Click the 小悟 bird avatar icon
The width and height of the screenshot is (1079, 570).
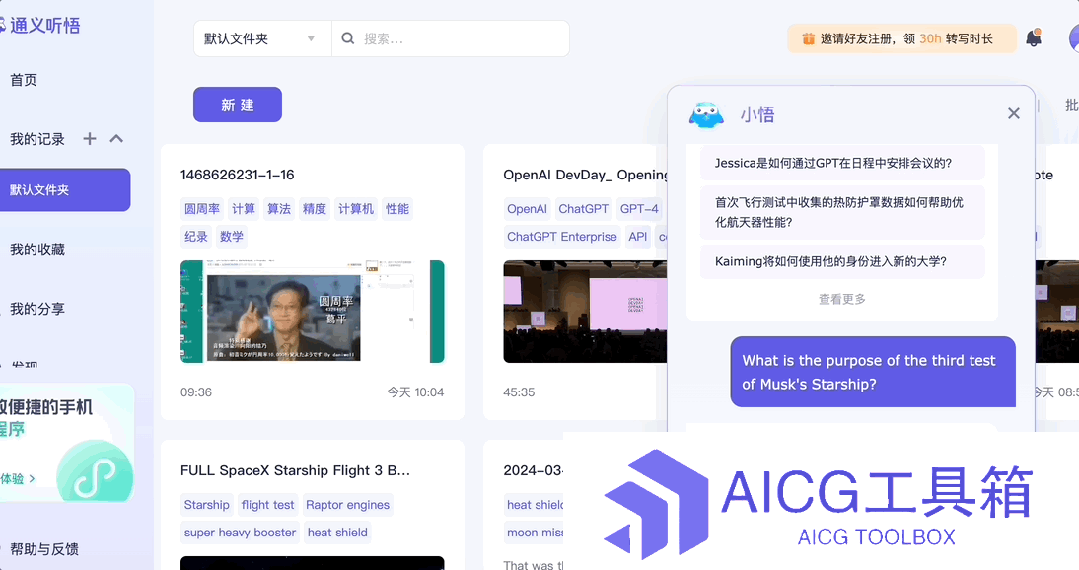coord(706,114)
